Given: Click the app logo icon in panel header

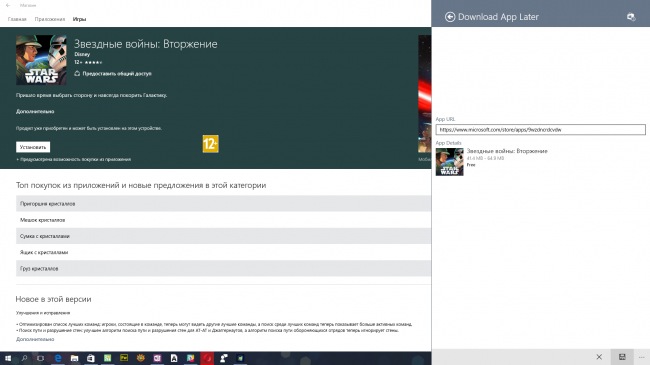Looking at the screenshot, I should point(631,17).
